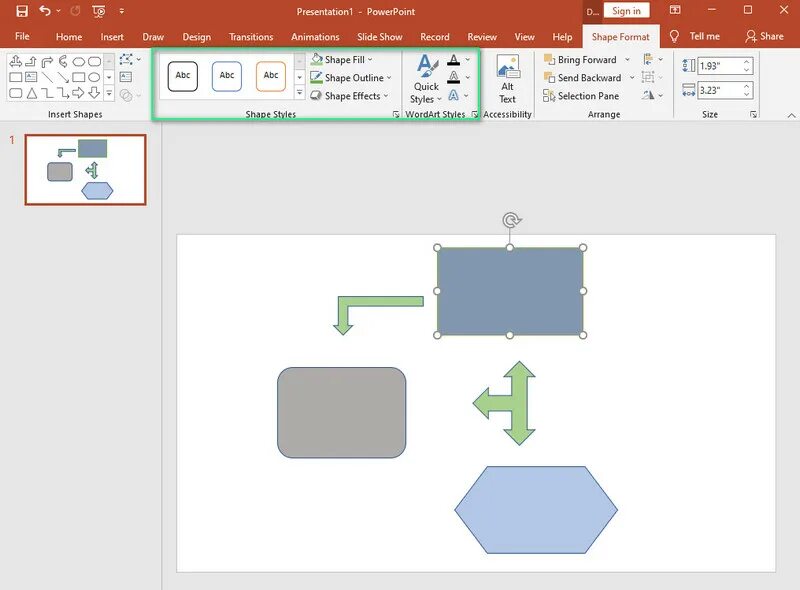Click the Sign in button
800x590 pixels.
pyautogui.click(x=627, y=11)
